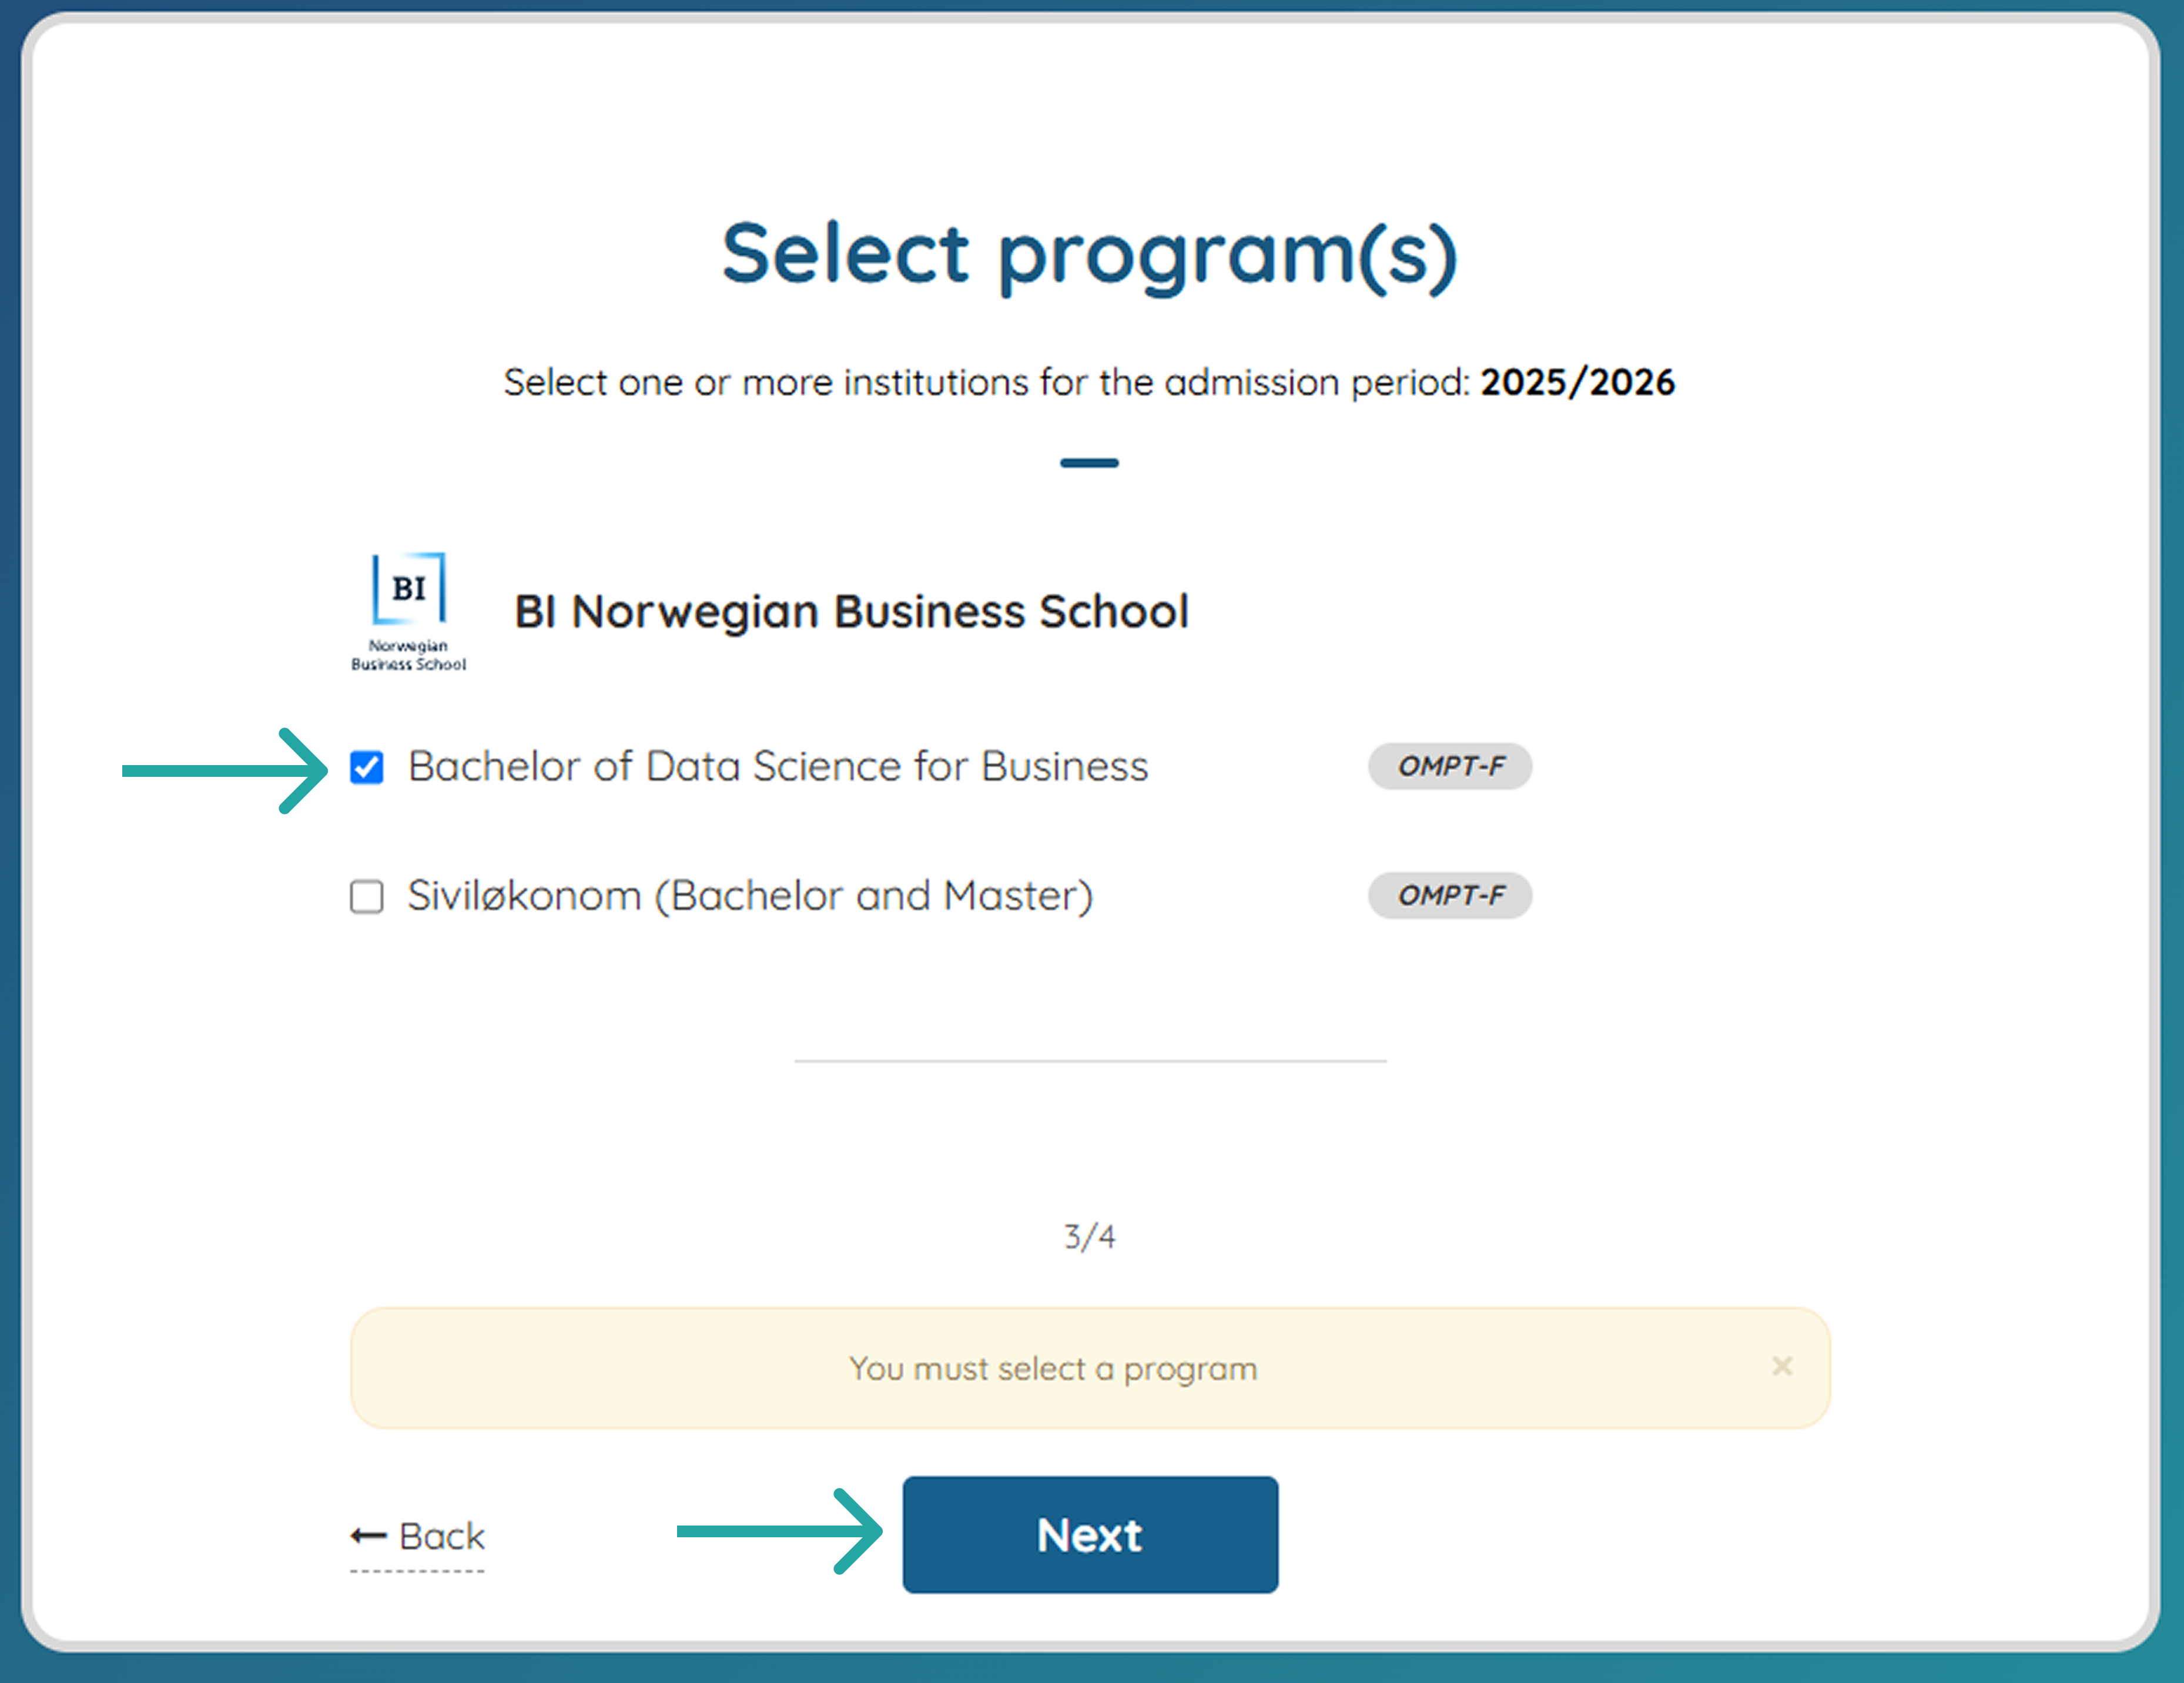Click the 'You must select a program' warning banner
Screen dimensions: 2184x1683
pos(1052,1368)
